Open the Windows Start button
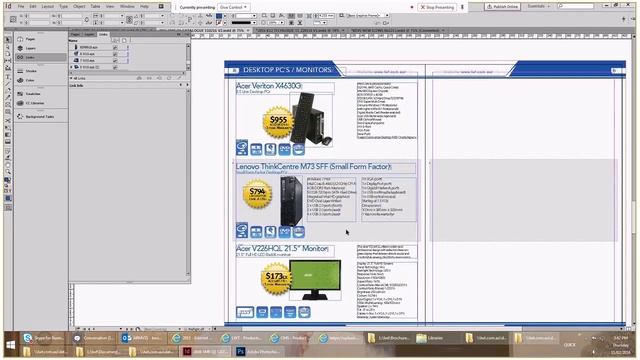The image size is (640, 360). [x=11, y=345]
